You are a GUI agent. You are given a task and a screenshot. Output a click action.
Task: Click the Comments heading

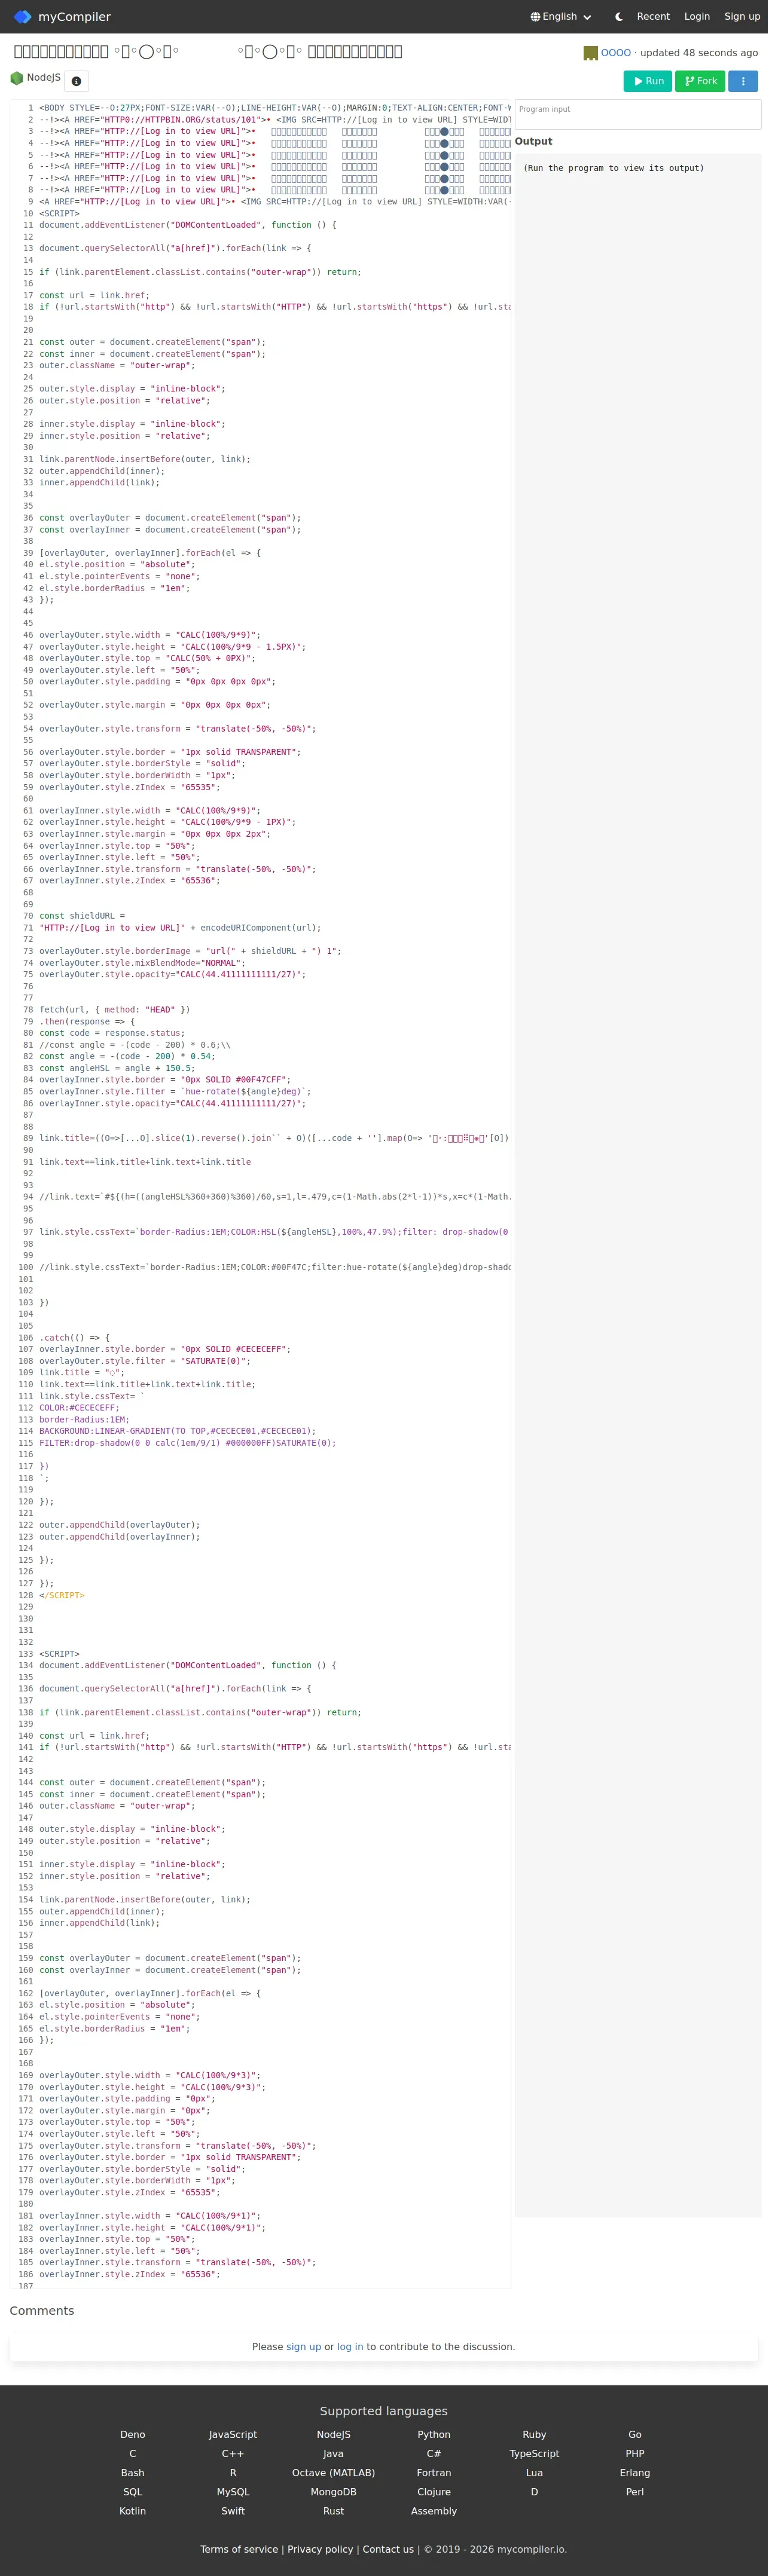coord(42,2310)
